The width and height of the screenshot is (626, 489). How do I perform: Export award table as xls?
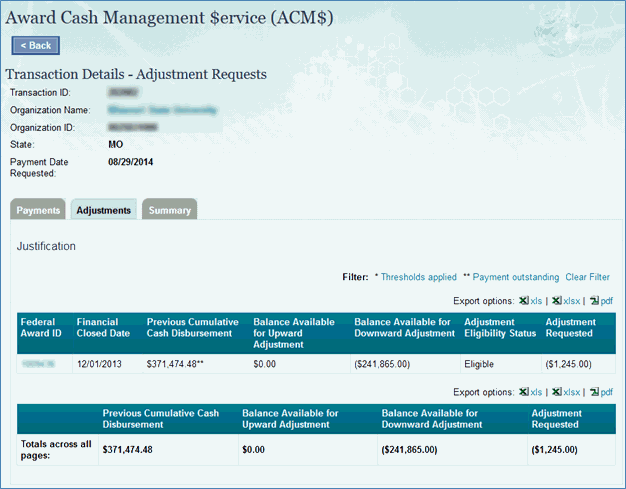click(530, 299)
